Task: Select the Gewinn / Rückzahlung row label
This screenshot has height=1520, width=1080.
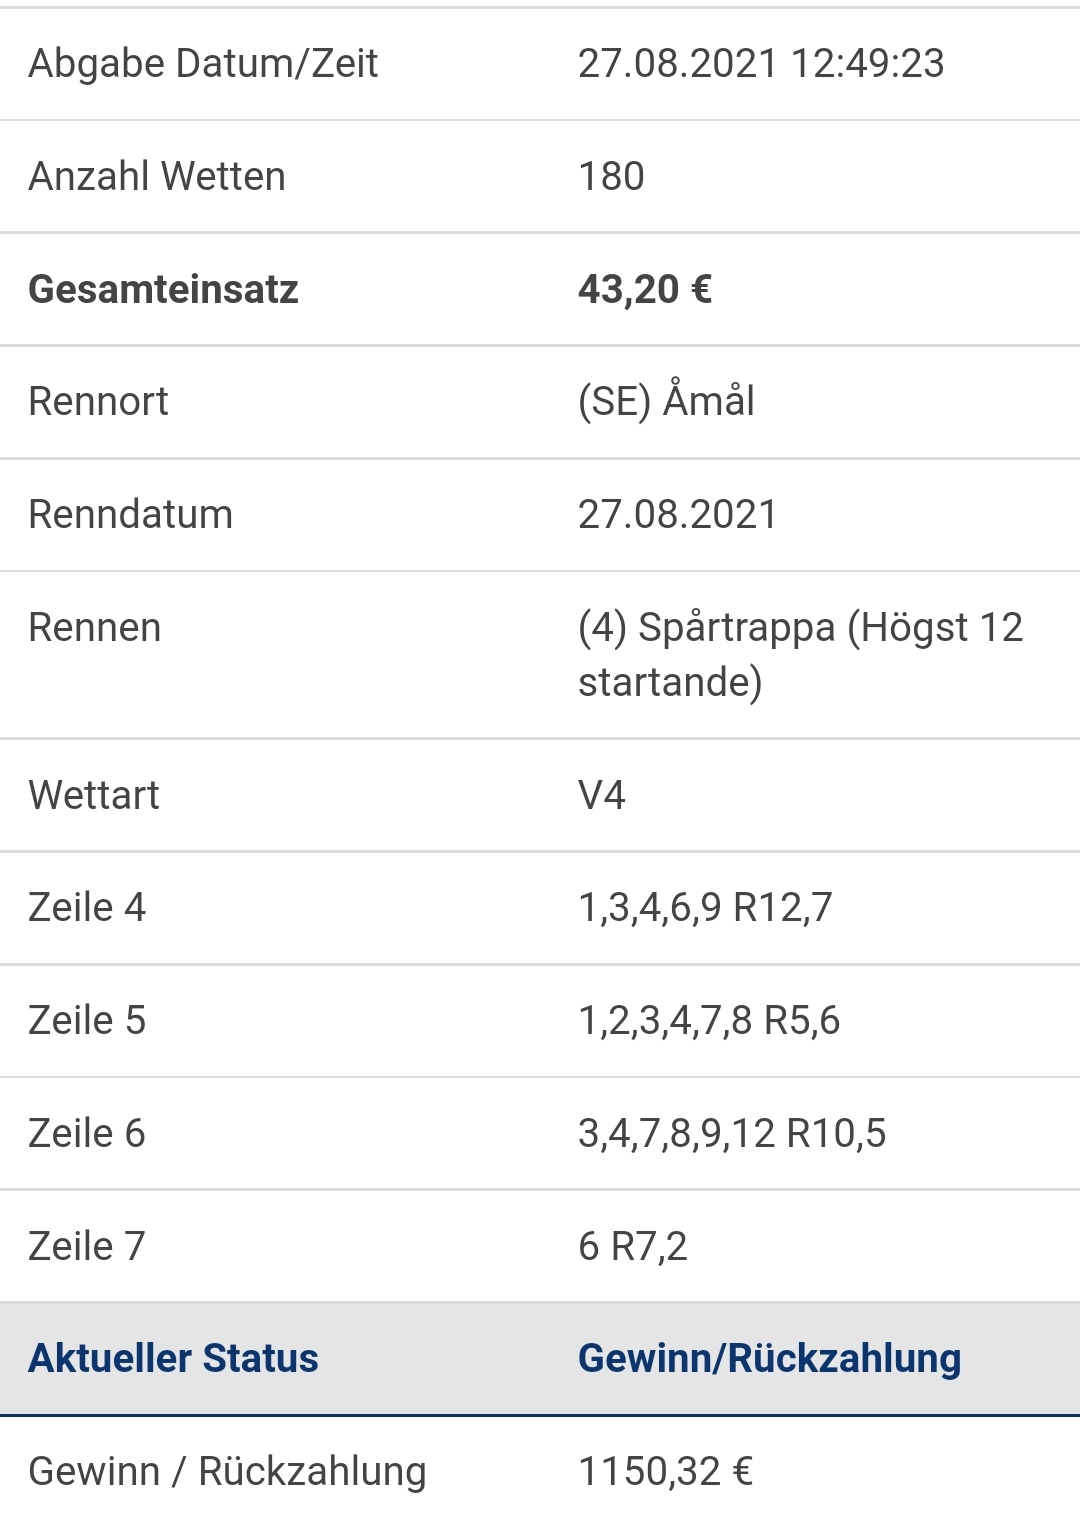Action: point(227,1472)
